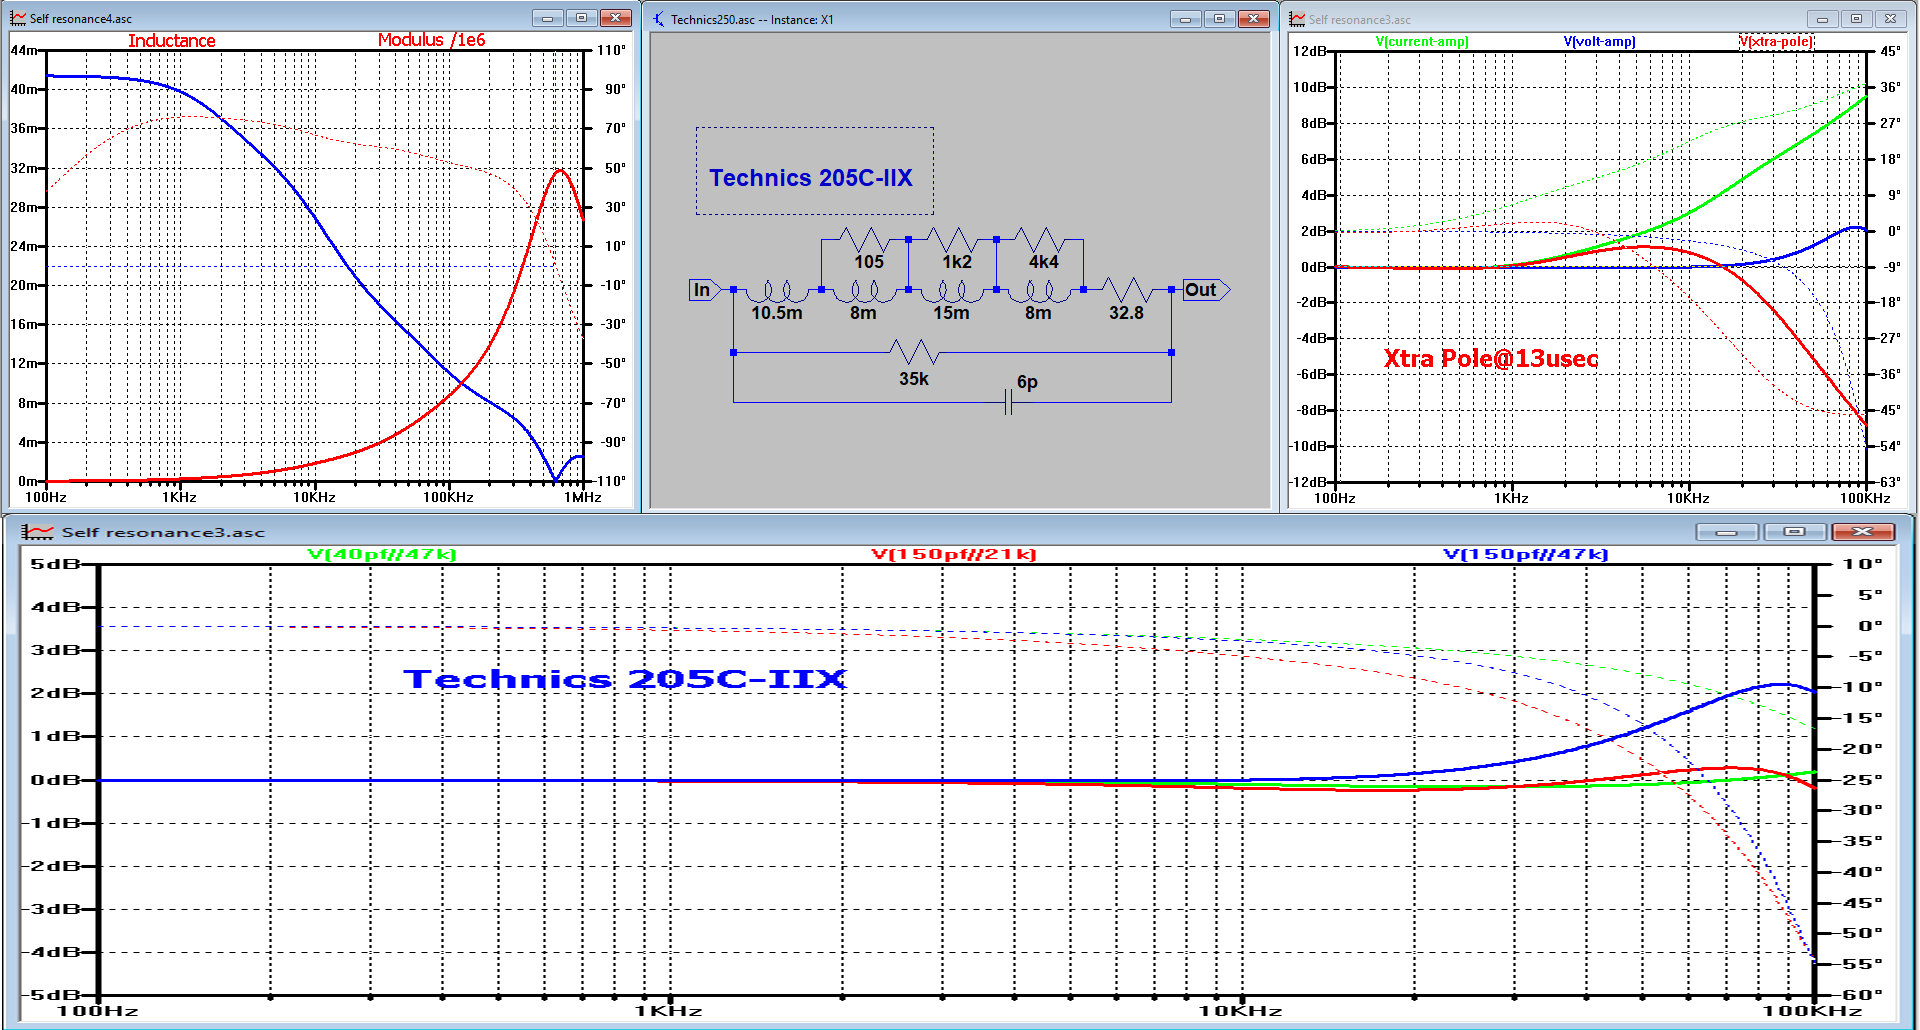This screenshot has width=1920, height=1030.
Task: Click the 15m inductor symbol
Action: (x=951, y=291)
